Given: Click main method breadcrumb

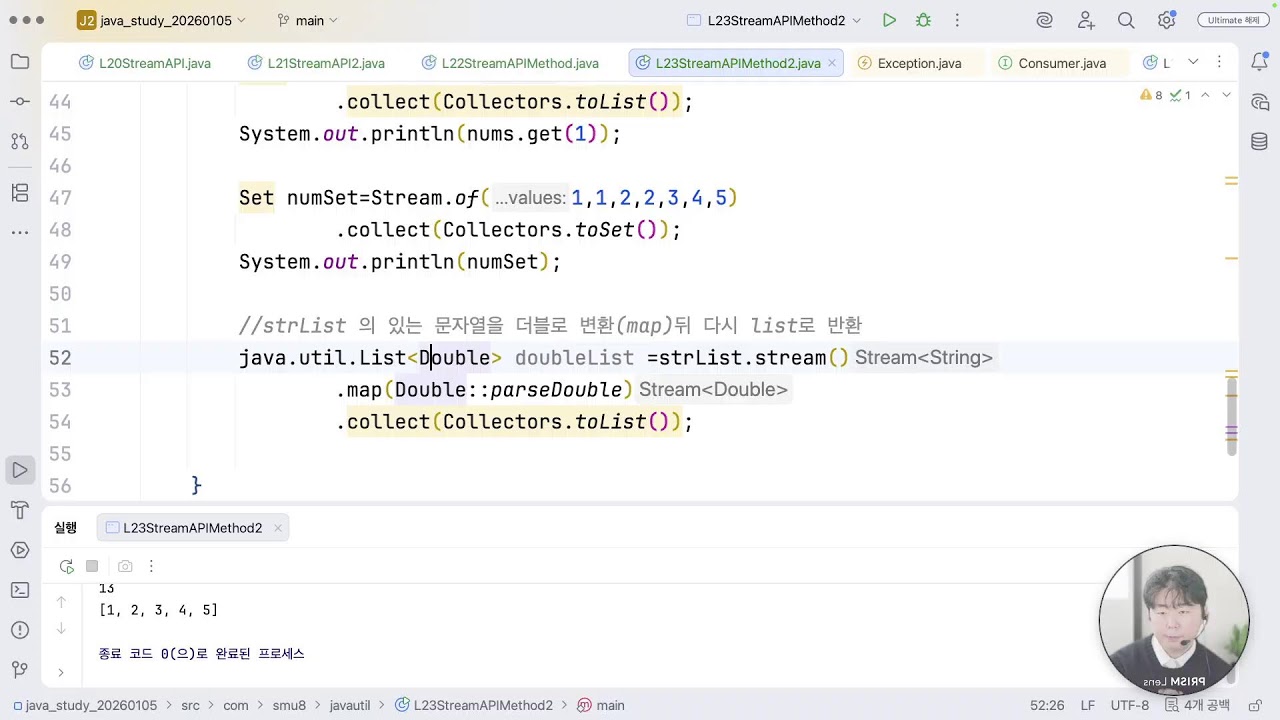Looking at the screenshot, I should 601,705.
